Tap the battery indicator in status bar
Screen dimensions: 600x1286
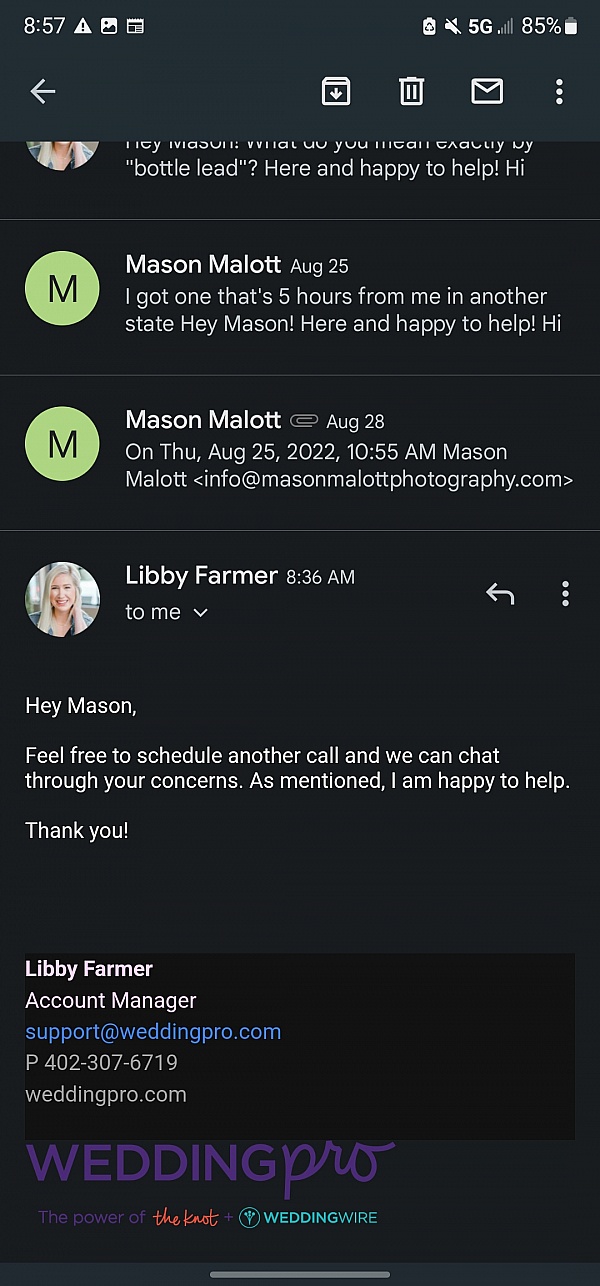click(x=571, y=26)
